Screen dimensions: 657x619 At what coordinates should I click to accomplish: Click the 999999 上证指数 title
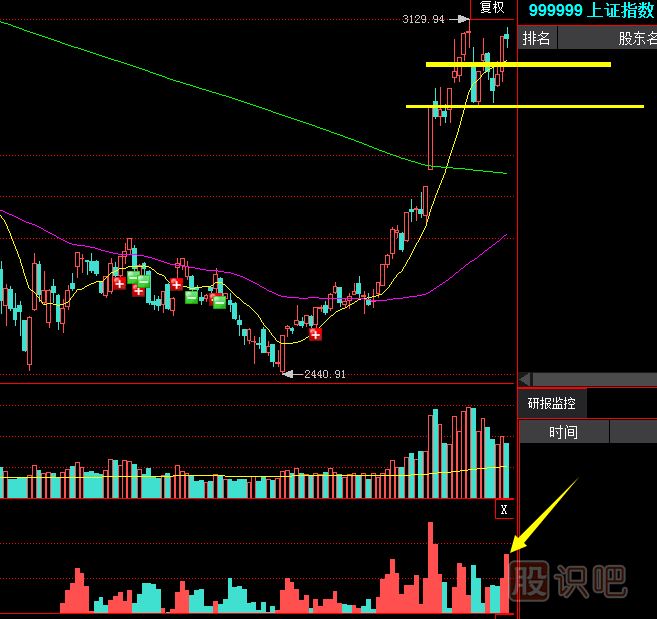pyautogui.click(x=591, y=10)
